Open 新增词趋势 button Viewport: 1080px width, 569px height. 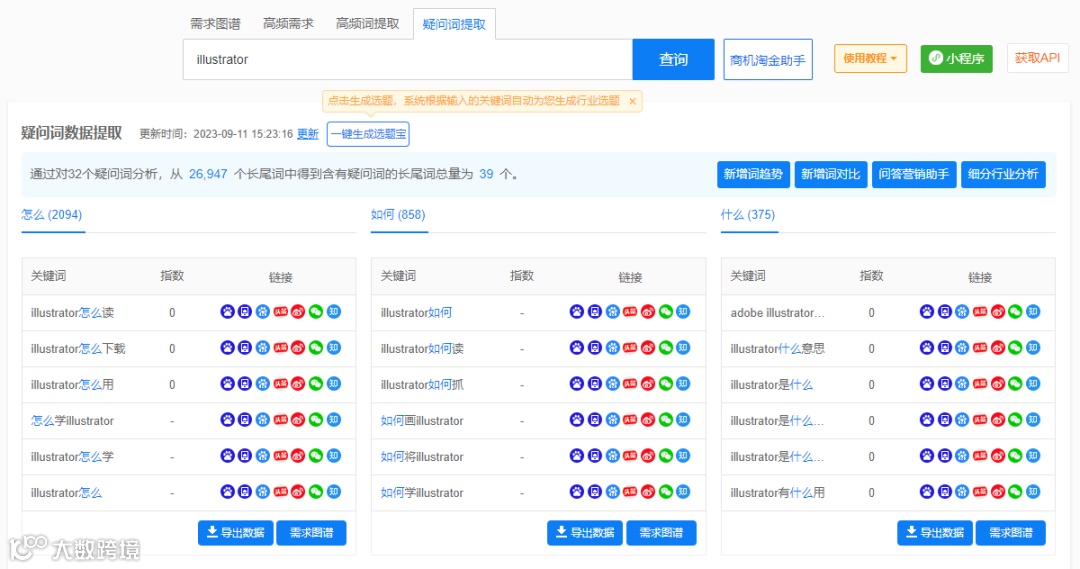753,174
